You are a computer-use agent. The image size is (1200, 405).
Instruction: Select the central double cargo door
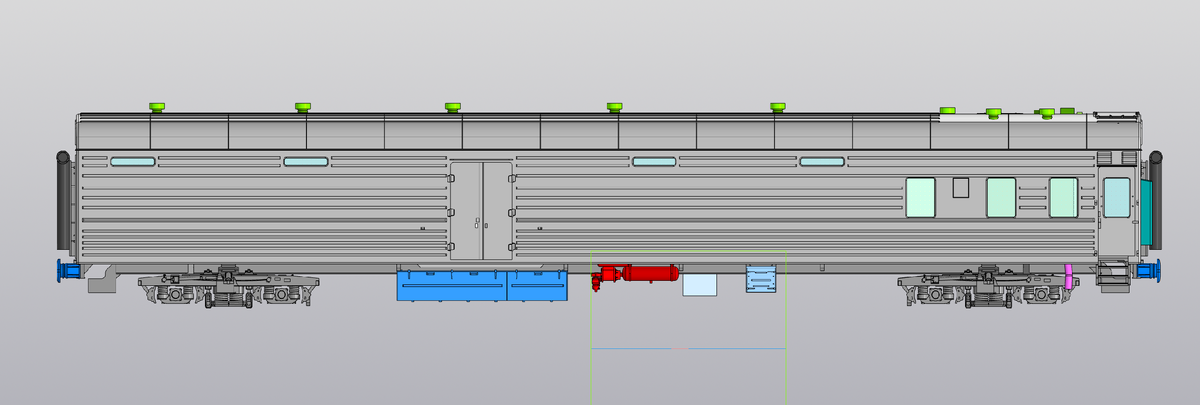(481, 210)
